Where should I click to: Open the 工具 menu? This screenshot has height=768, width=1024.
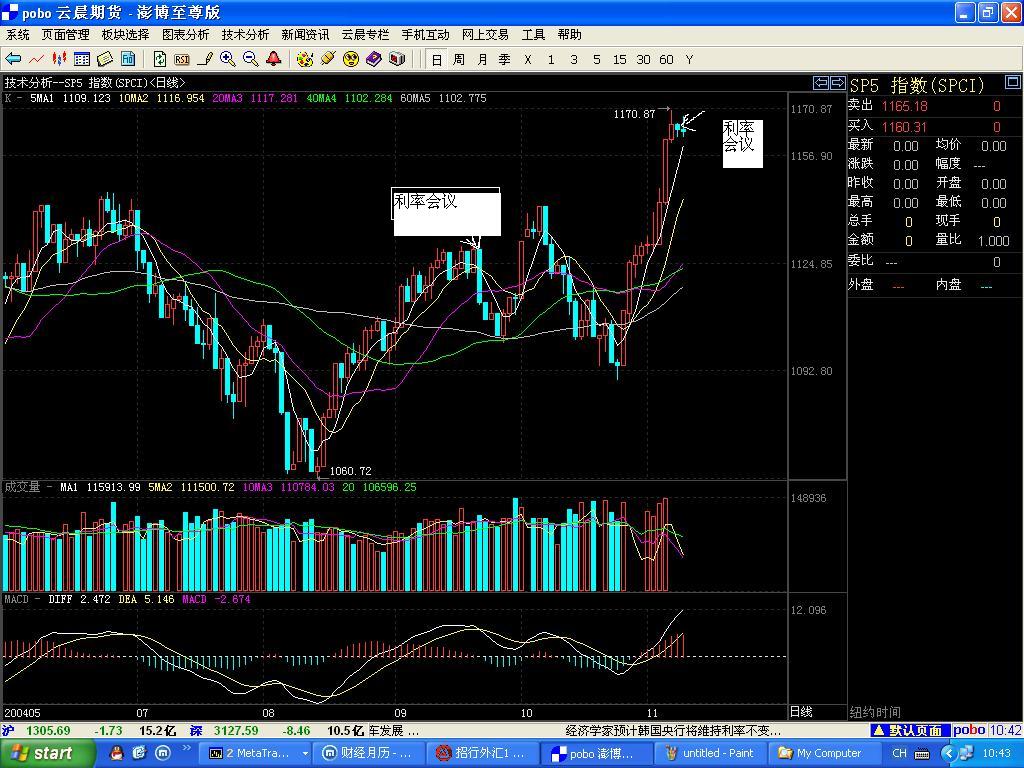533,35
